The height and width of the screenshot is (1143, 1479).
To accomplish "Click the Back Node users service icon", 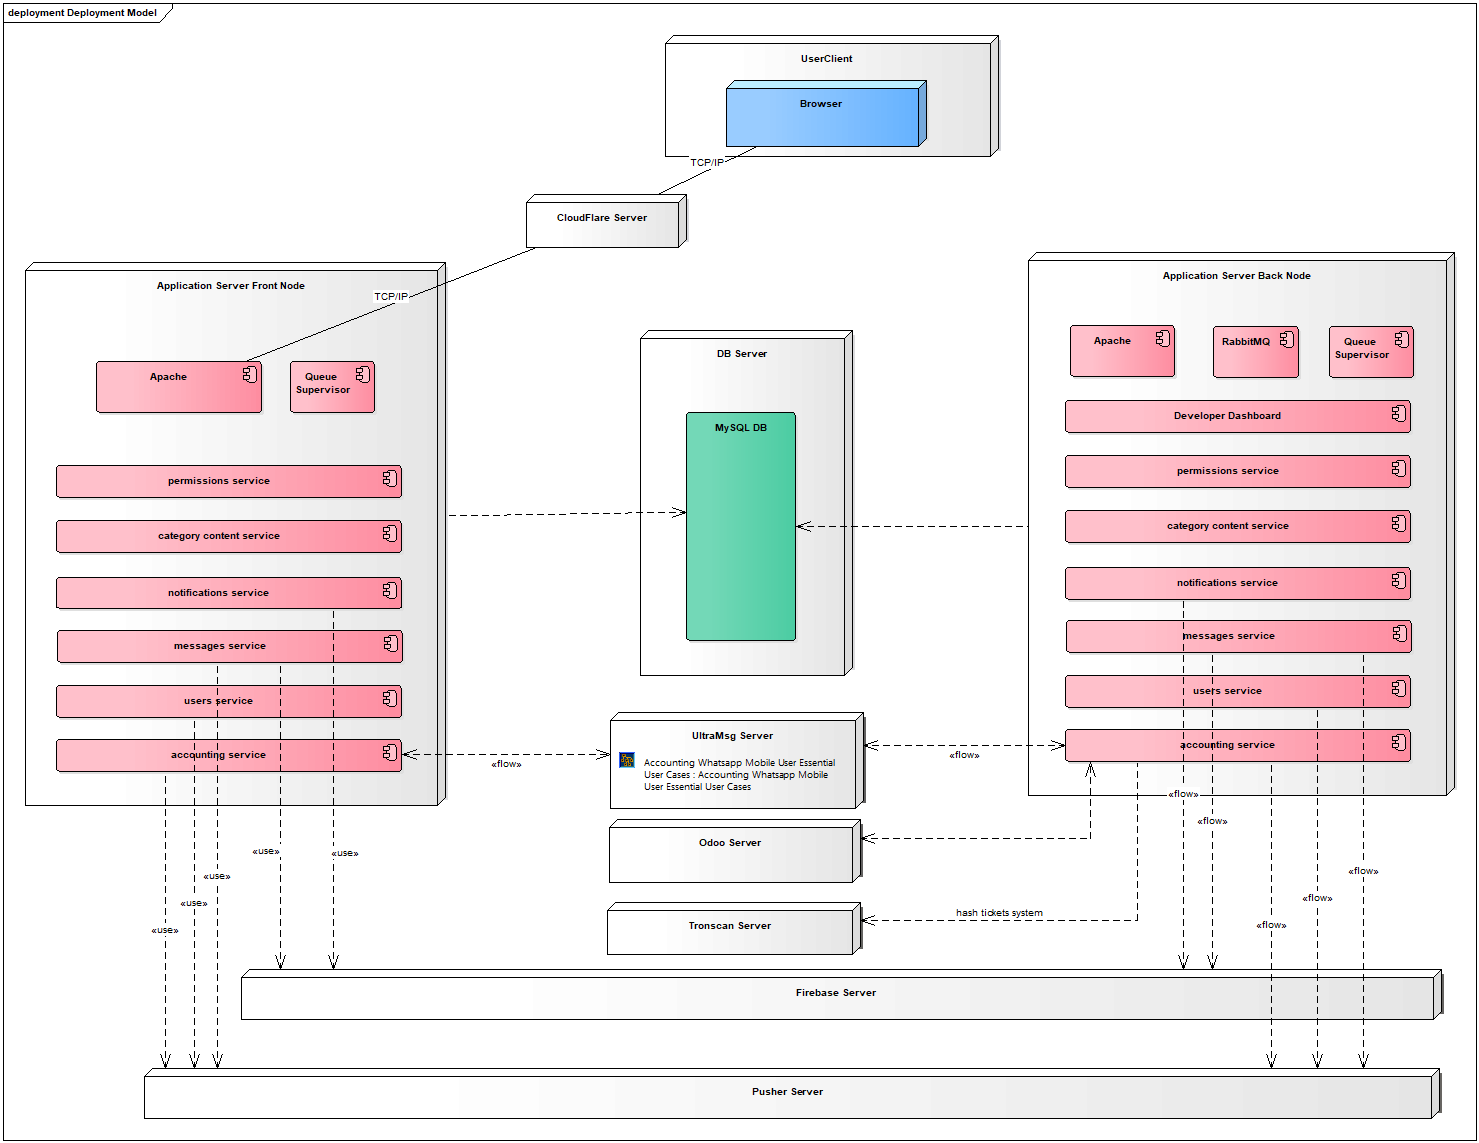I will [1399, 688].
